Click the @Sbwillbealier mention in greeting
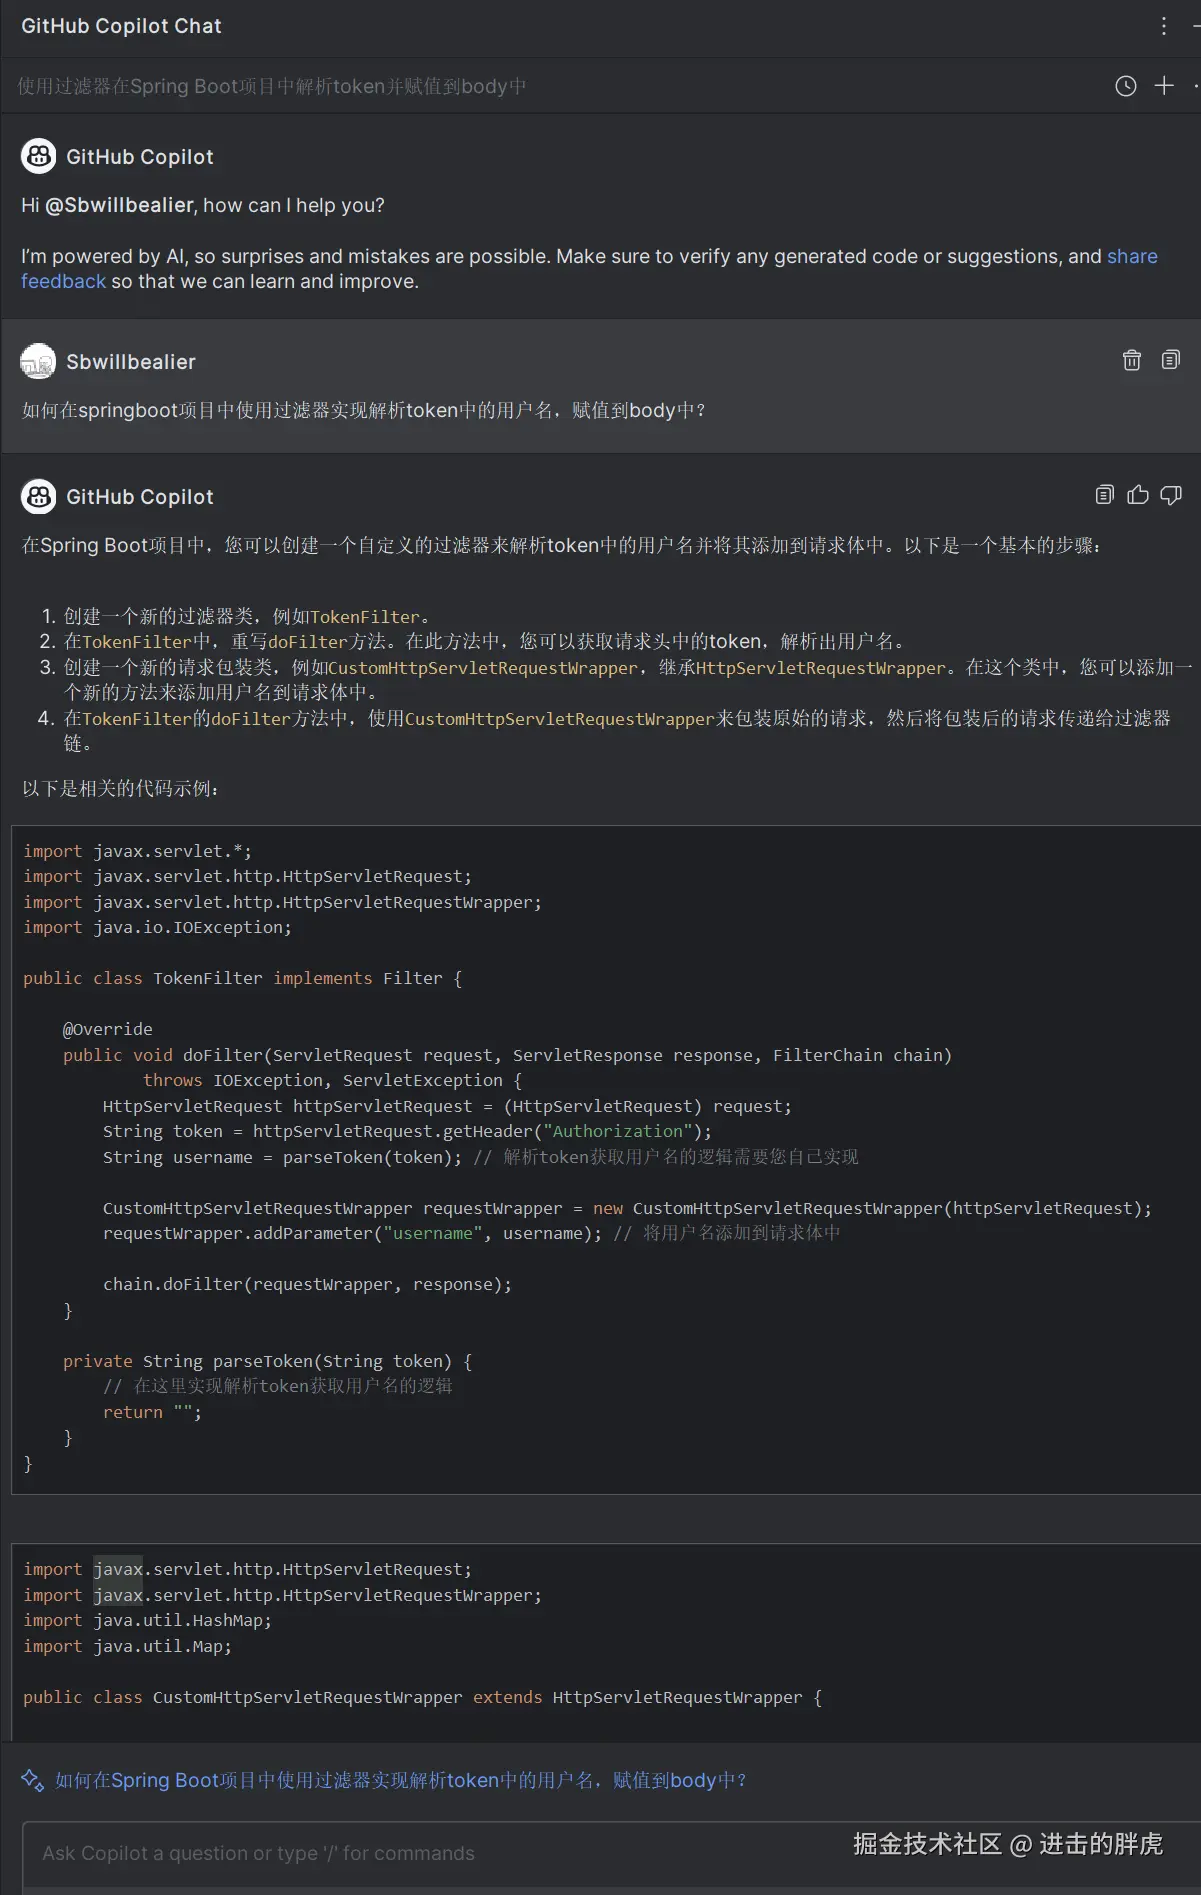 [119, 205]
